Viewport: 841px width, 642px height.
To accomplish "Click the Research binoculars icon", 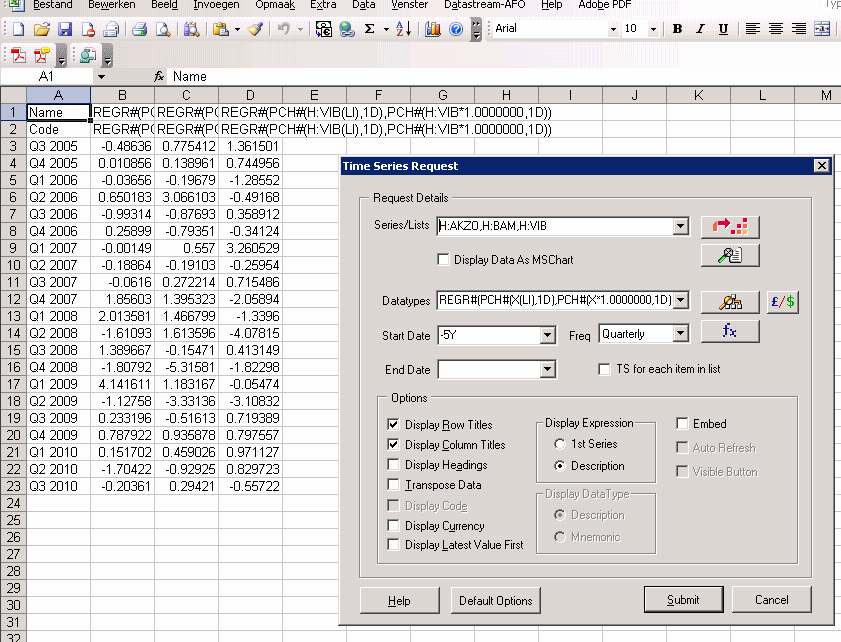I will click(x=191, y=29).
